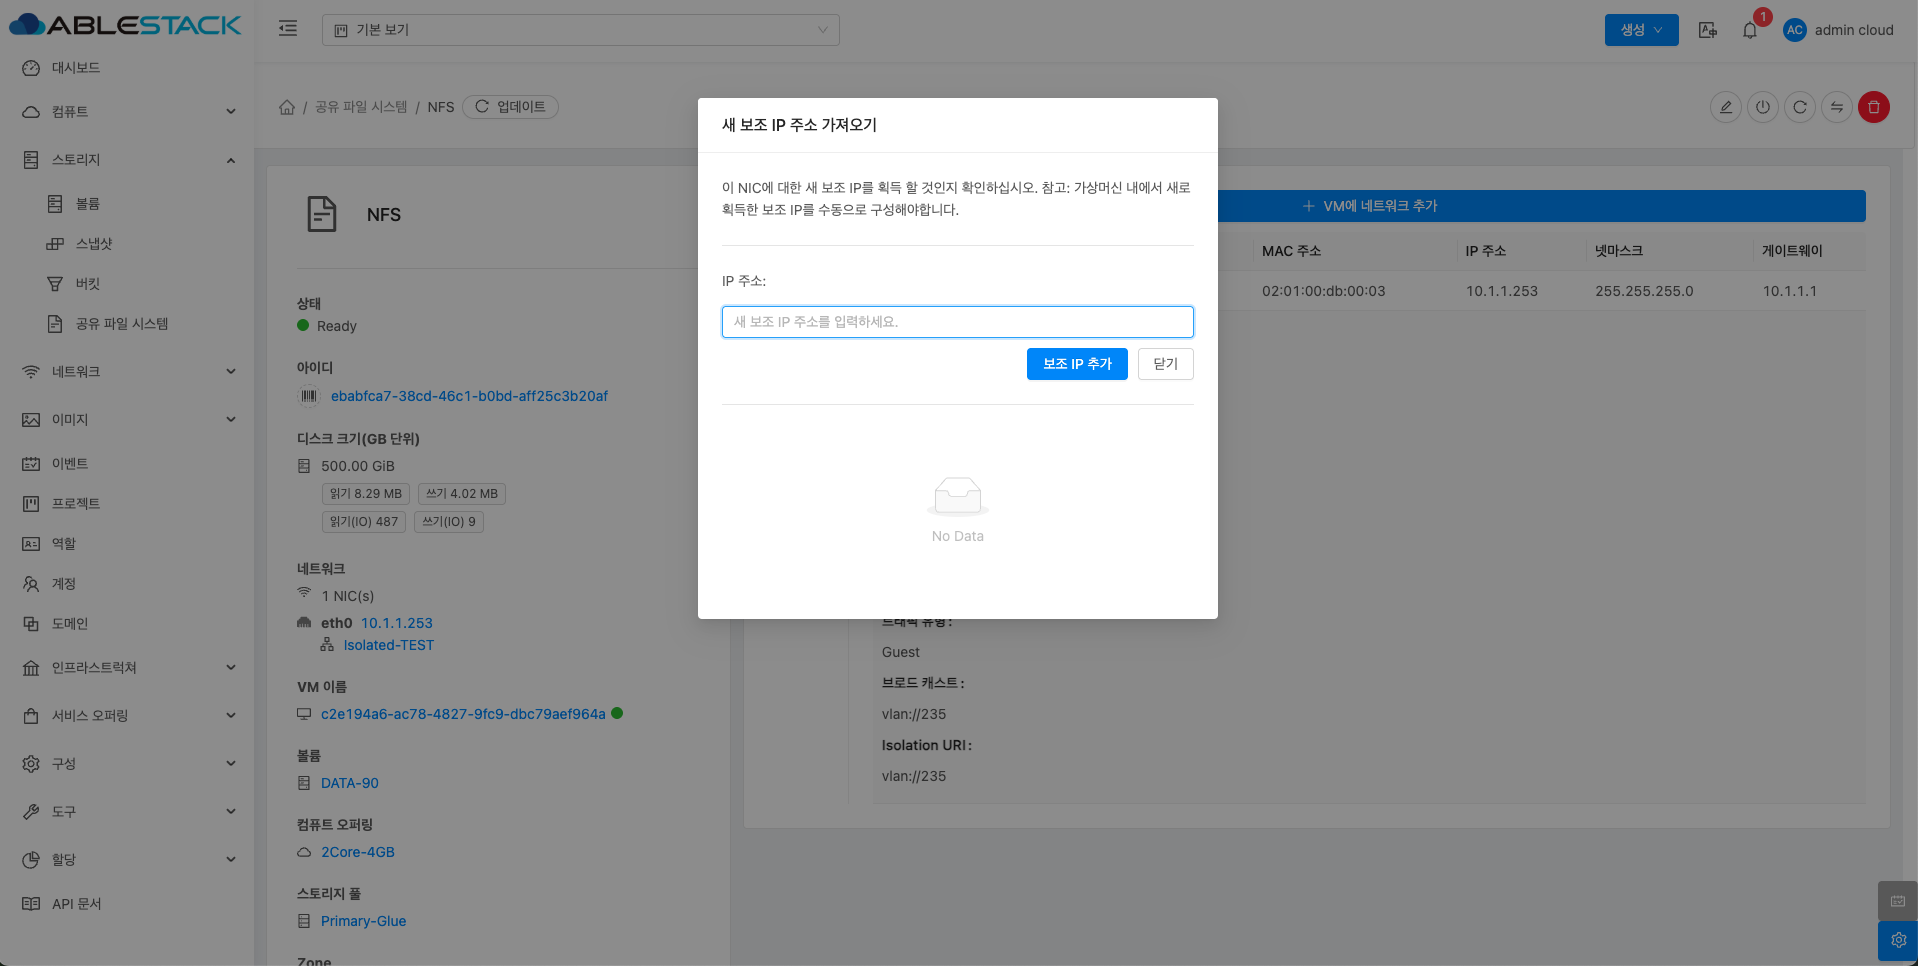The image size is (1918, 966).
Task: Open 도메인 in the sidebar
Action: [70, 624]
